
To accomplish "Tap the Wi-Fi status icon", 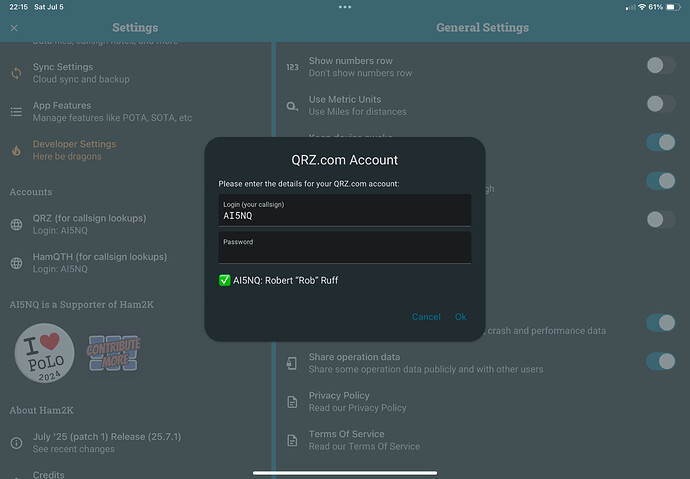I will [642, 7].
